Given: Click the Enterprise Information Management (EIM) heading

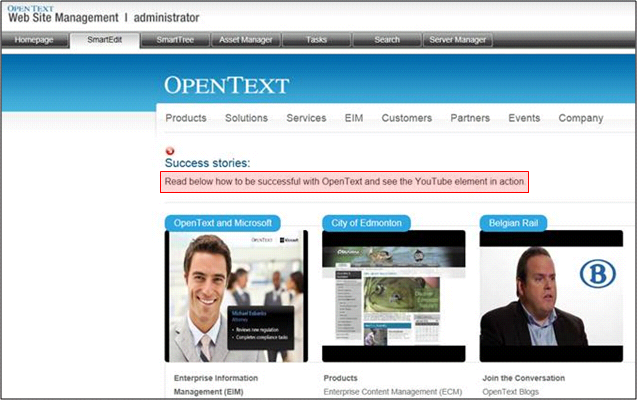Looking at the screenshot, I should coord(216,385).
